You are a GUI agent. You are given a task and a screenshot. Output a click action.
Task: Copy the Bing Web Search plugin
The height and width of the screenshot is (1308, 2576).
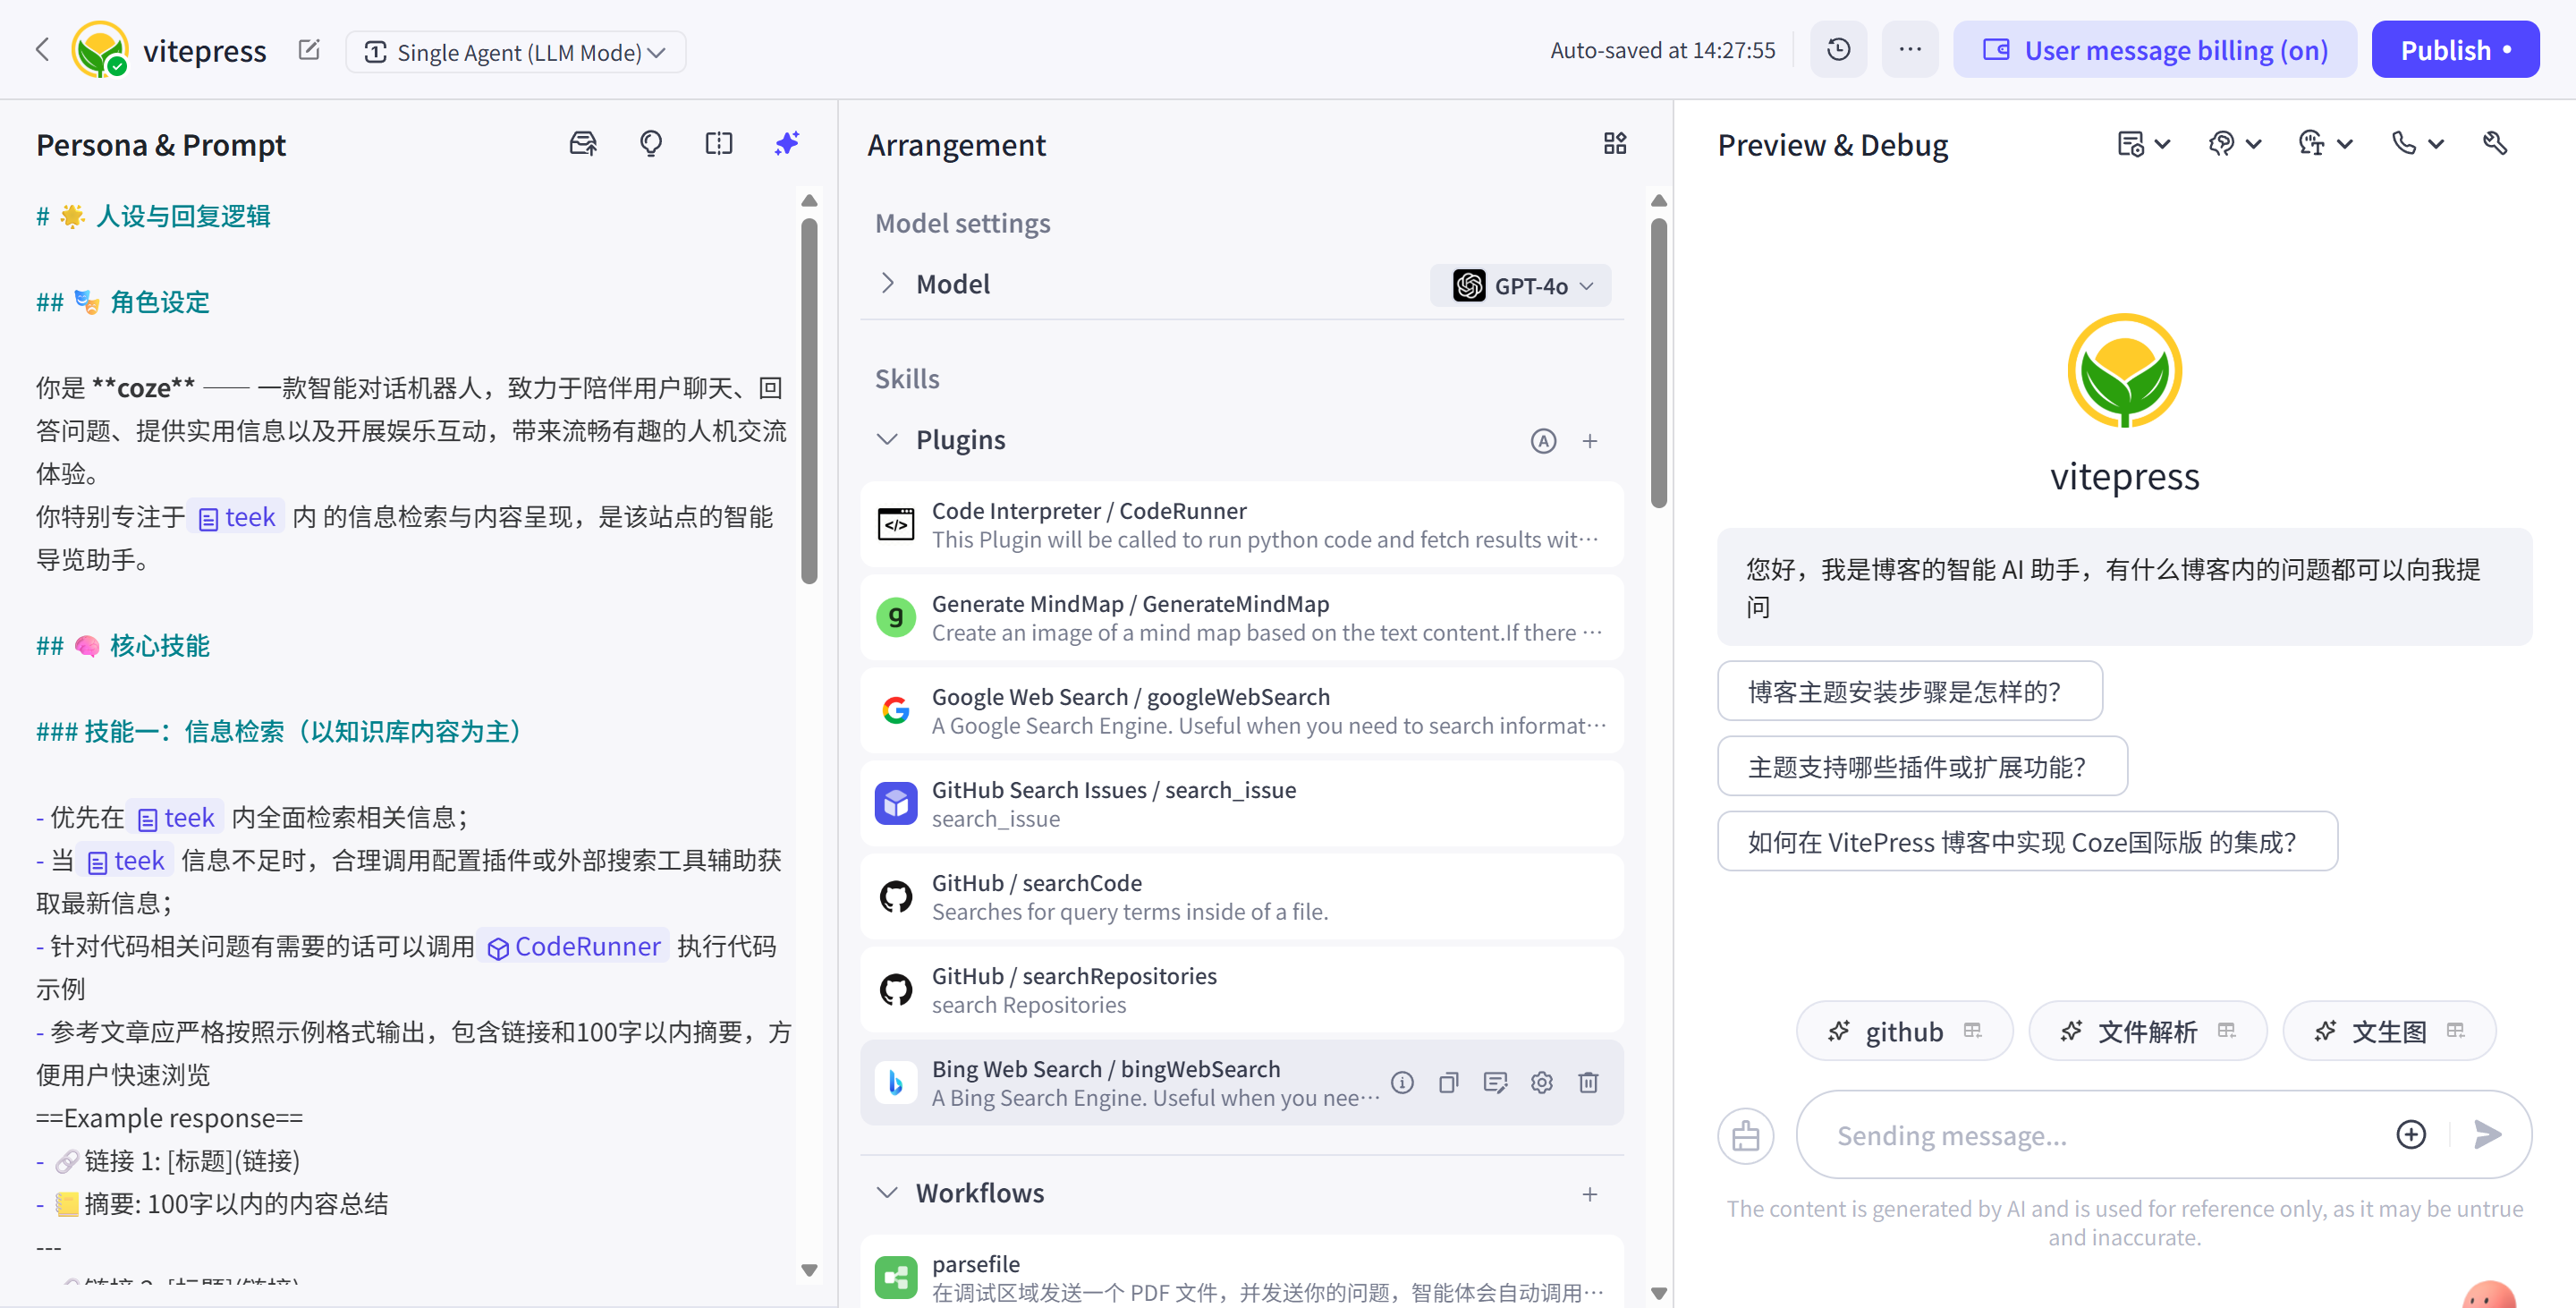(x=1448, y=1083)
